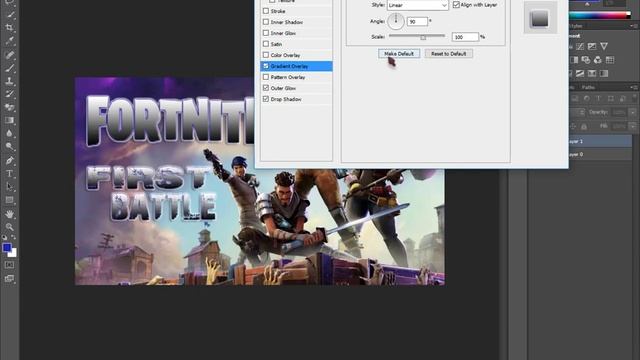Select the Crop tool
This screenshot has width=640, height=360.
click(9, 27)
